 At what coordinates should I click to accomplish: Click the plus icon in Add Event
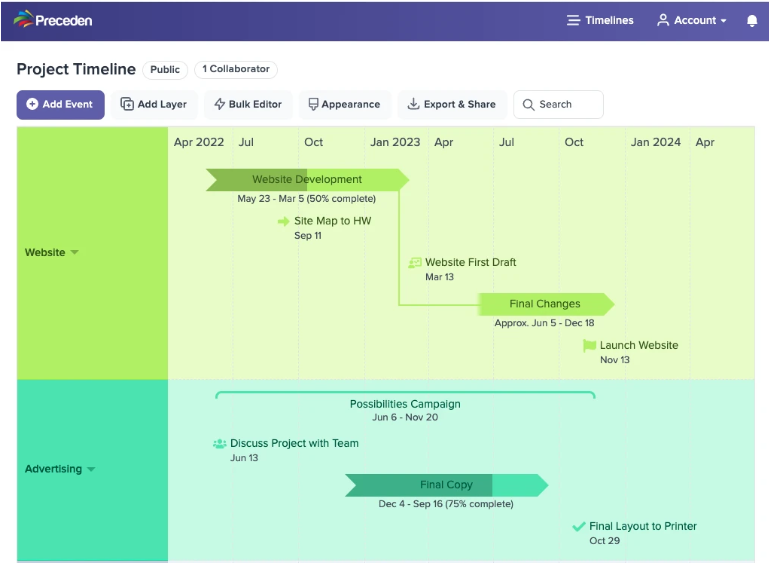[x=32, y=104]
